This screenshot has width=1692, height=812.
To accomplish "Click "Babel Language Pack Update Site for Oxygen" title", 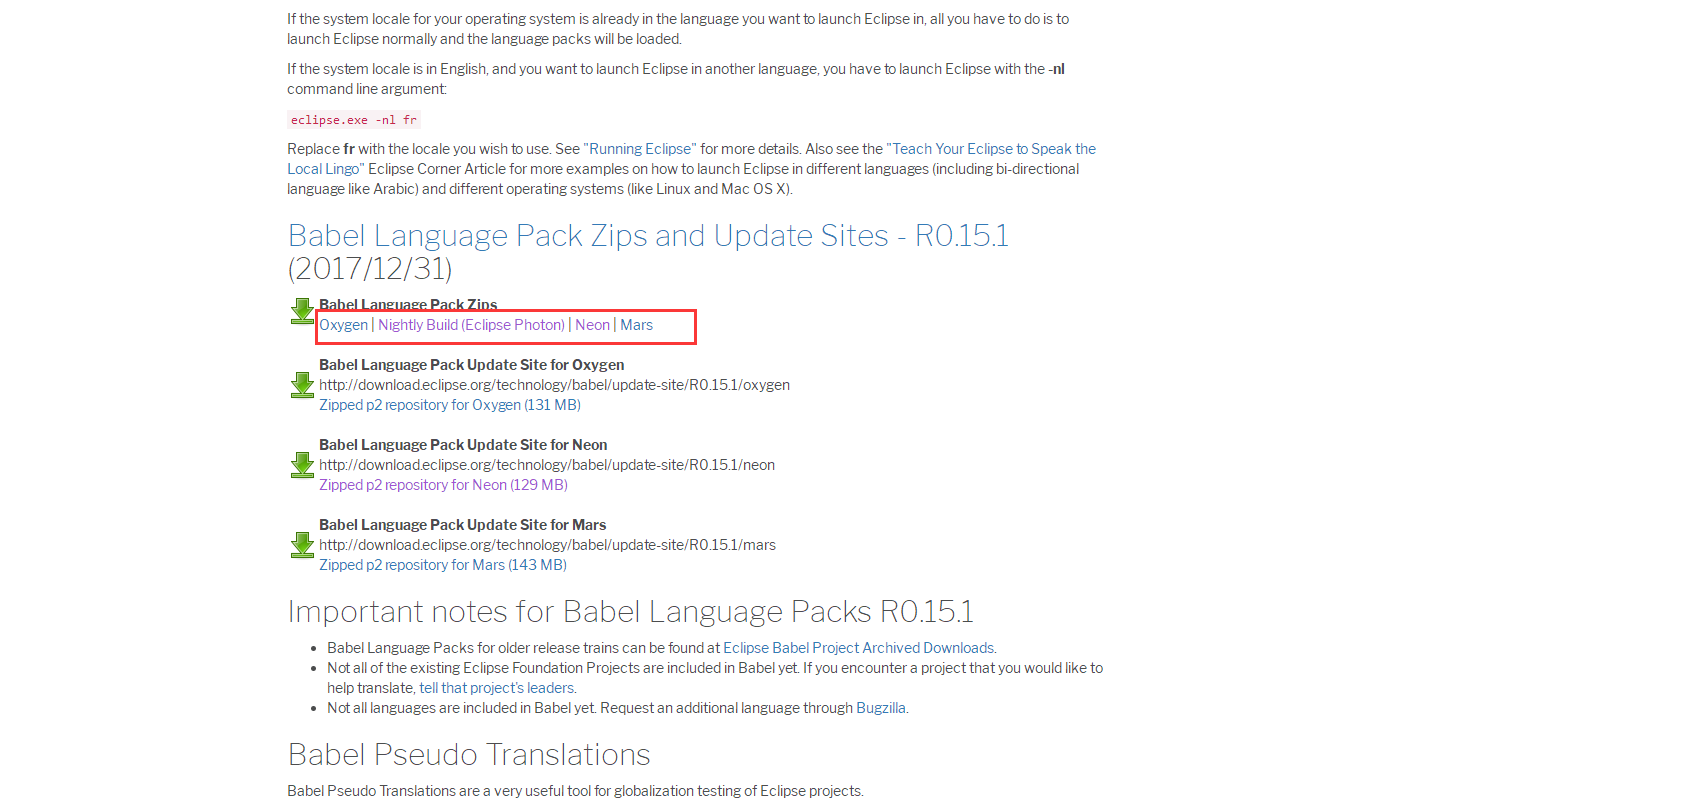I will point(472,365).
